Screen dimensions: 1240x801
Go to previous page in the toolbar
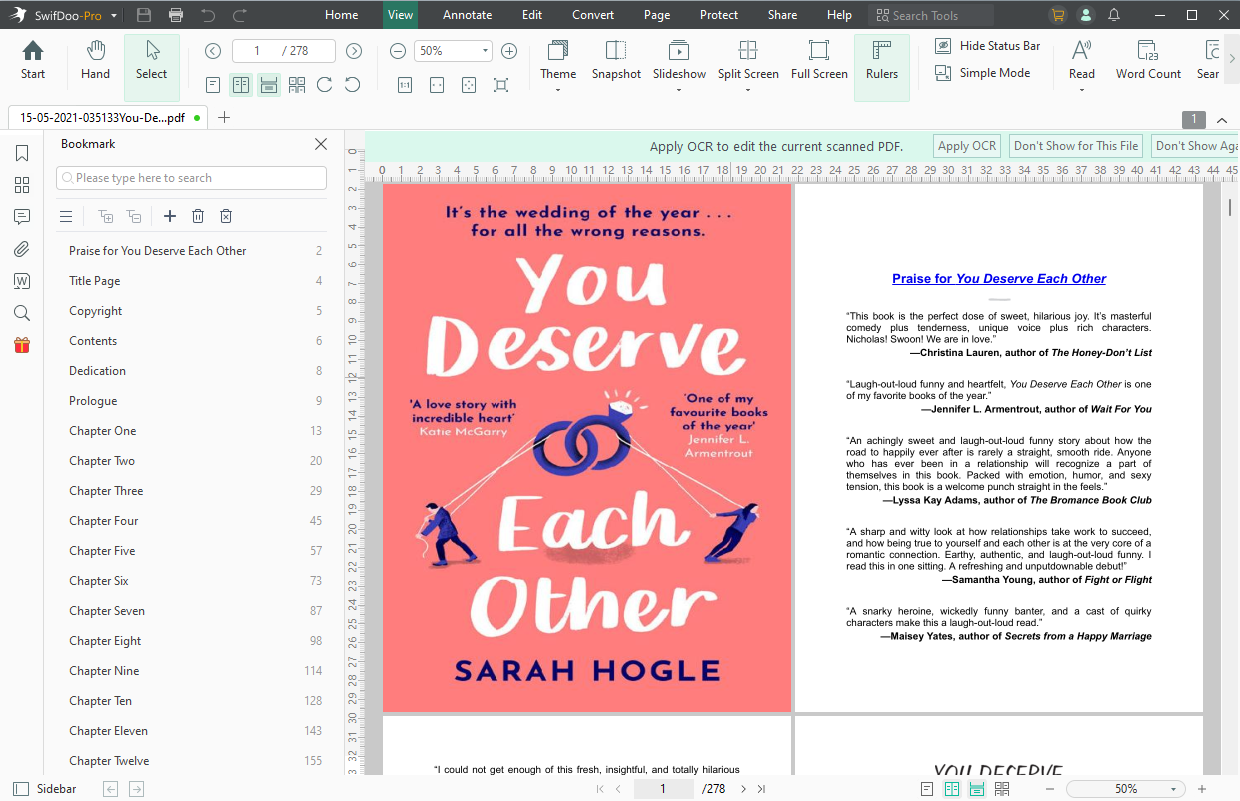tap(213, 51)
